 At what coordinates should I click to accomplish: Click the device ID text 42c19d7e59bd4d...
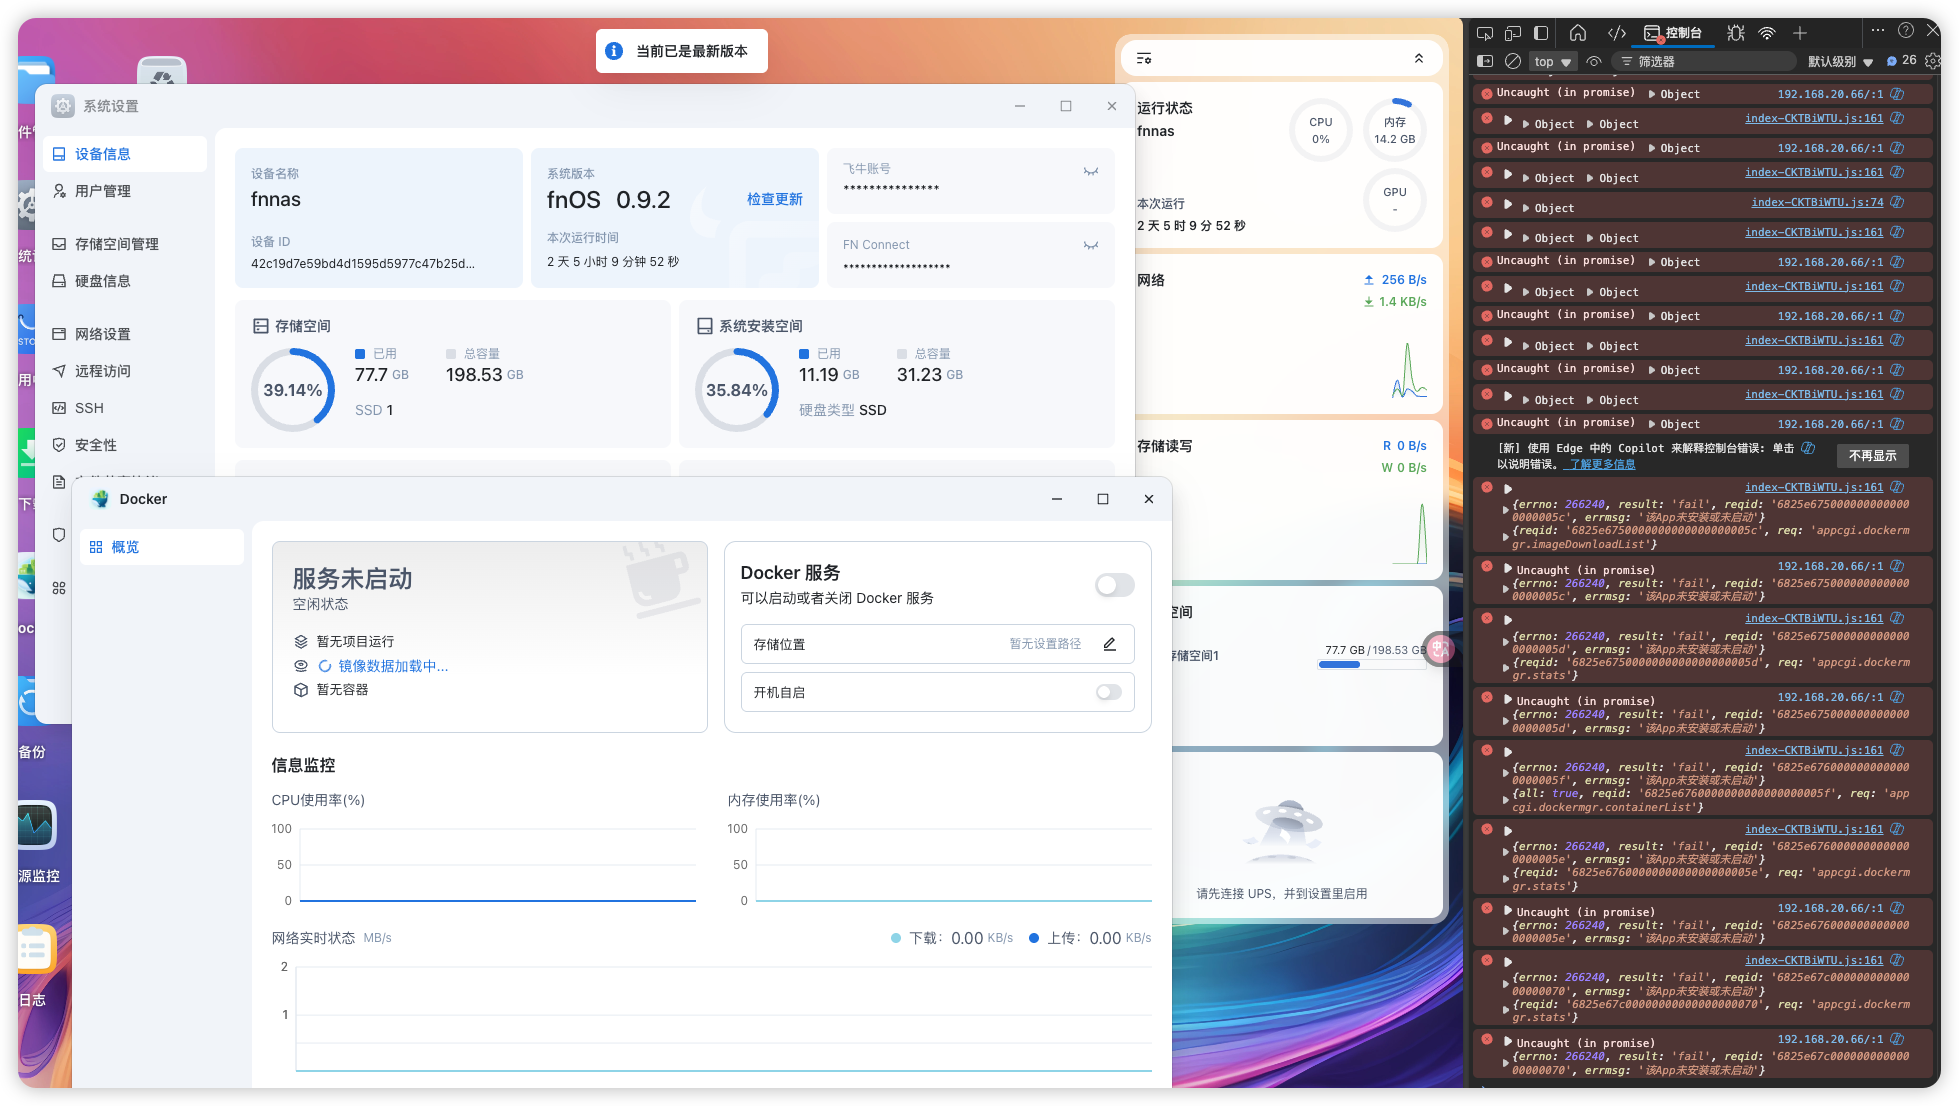click(363, 264)
